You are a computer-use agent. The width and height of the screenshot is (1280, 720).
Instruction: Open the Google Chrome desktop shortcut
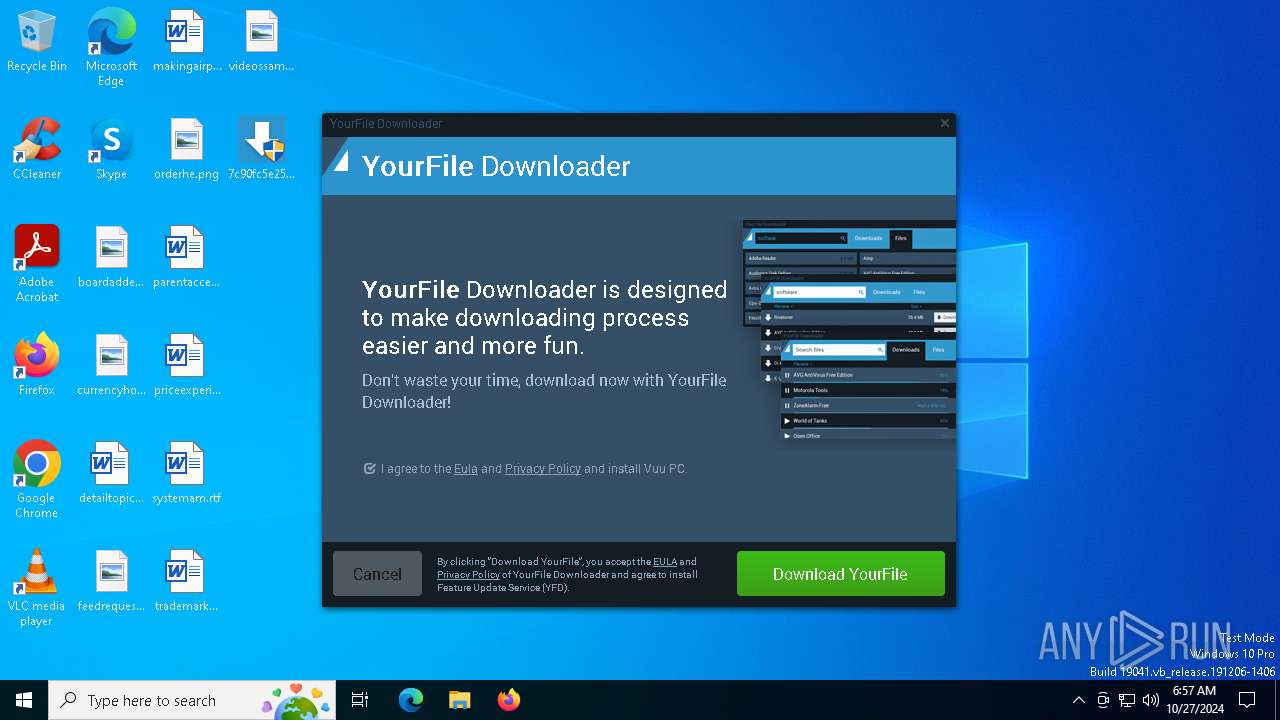click(x=37, y=480)
